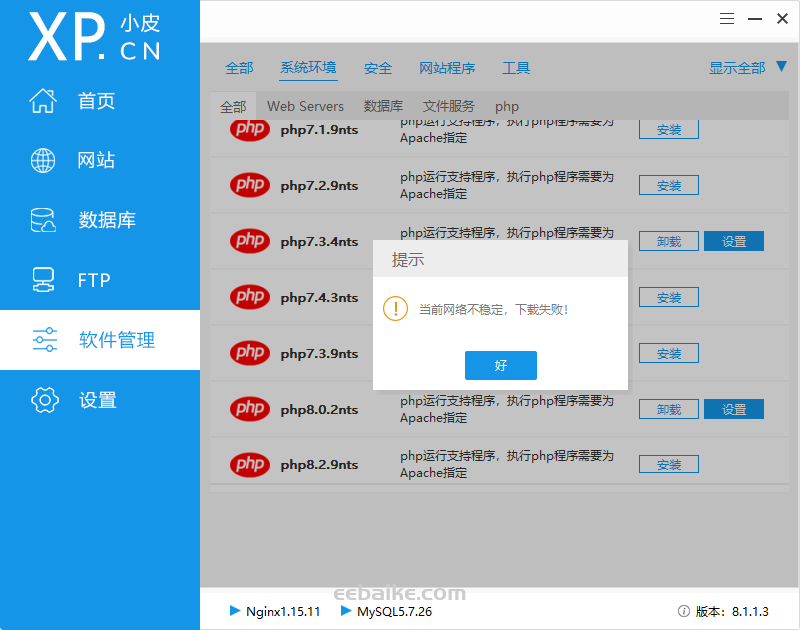
Task: Open settings for php8.0.2nts
Action: (734, 409)
